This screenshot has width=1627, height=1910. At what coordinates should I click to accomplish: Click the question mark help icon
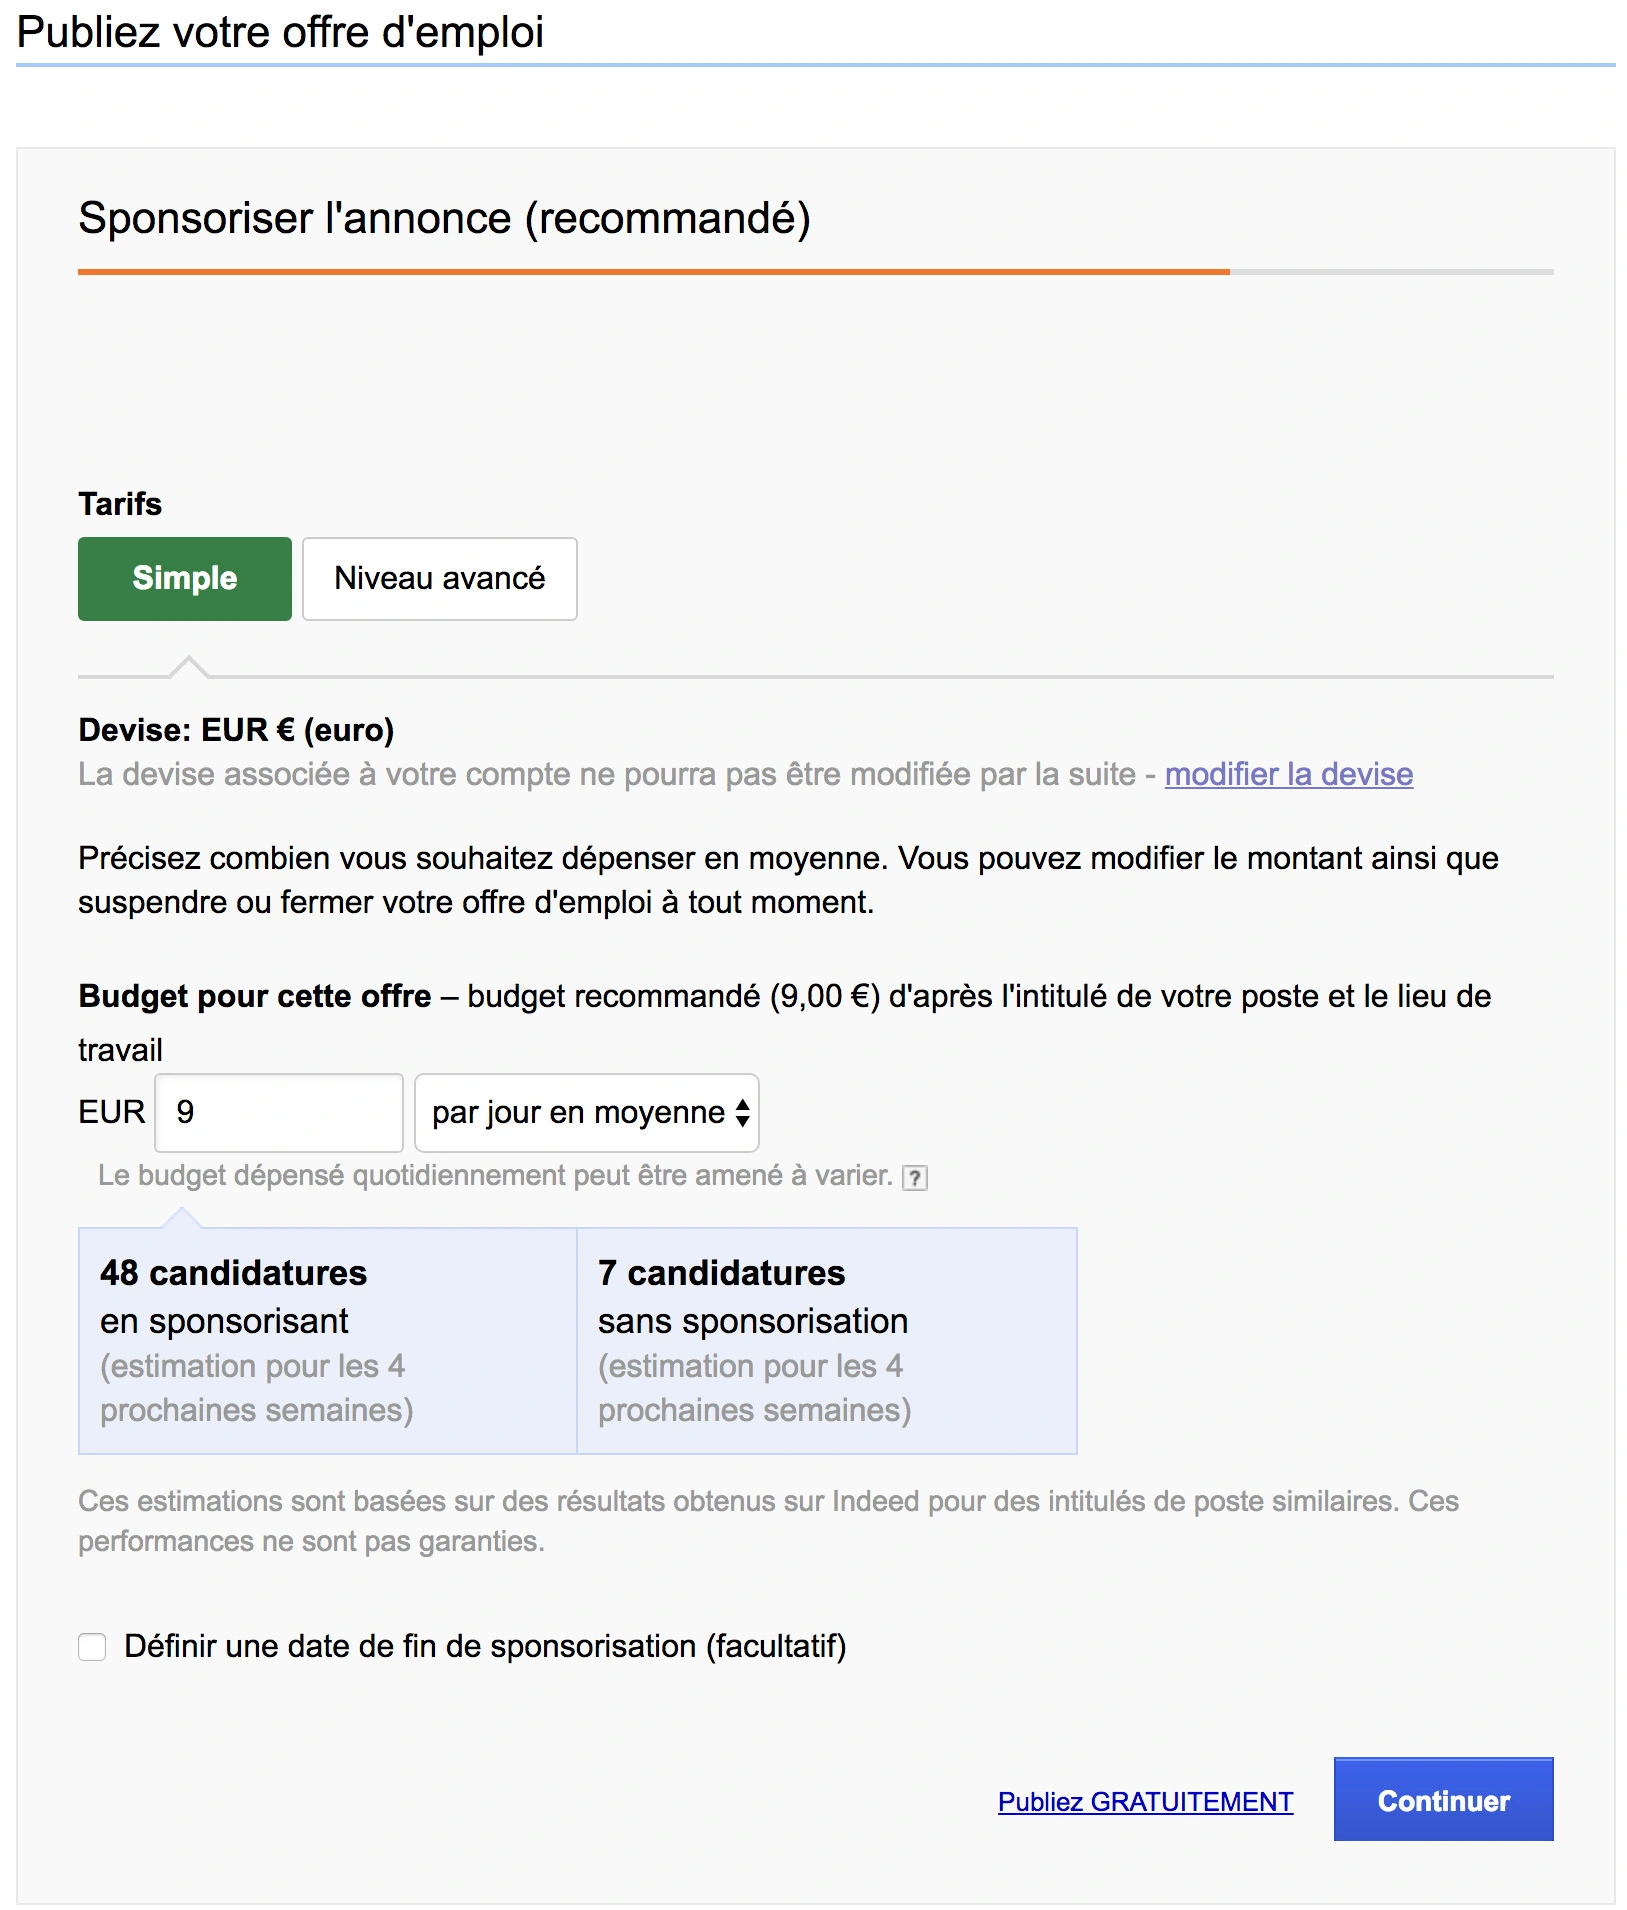coord(914,1177)
